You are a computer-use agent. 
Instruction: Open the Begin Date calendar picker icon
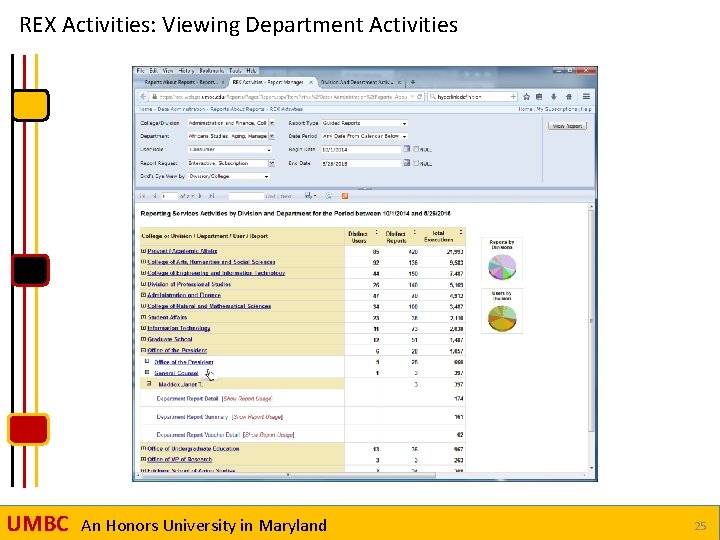coord(406,149)
